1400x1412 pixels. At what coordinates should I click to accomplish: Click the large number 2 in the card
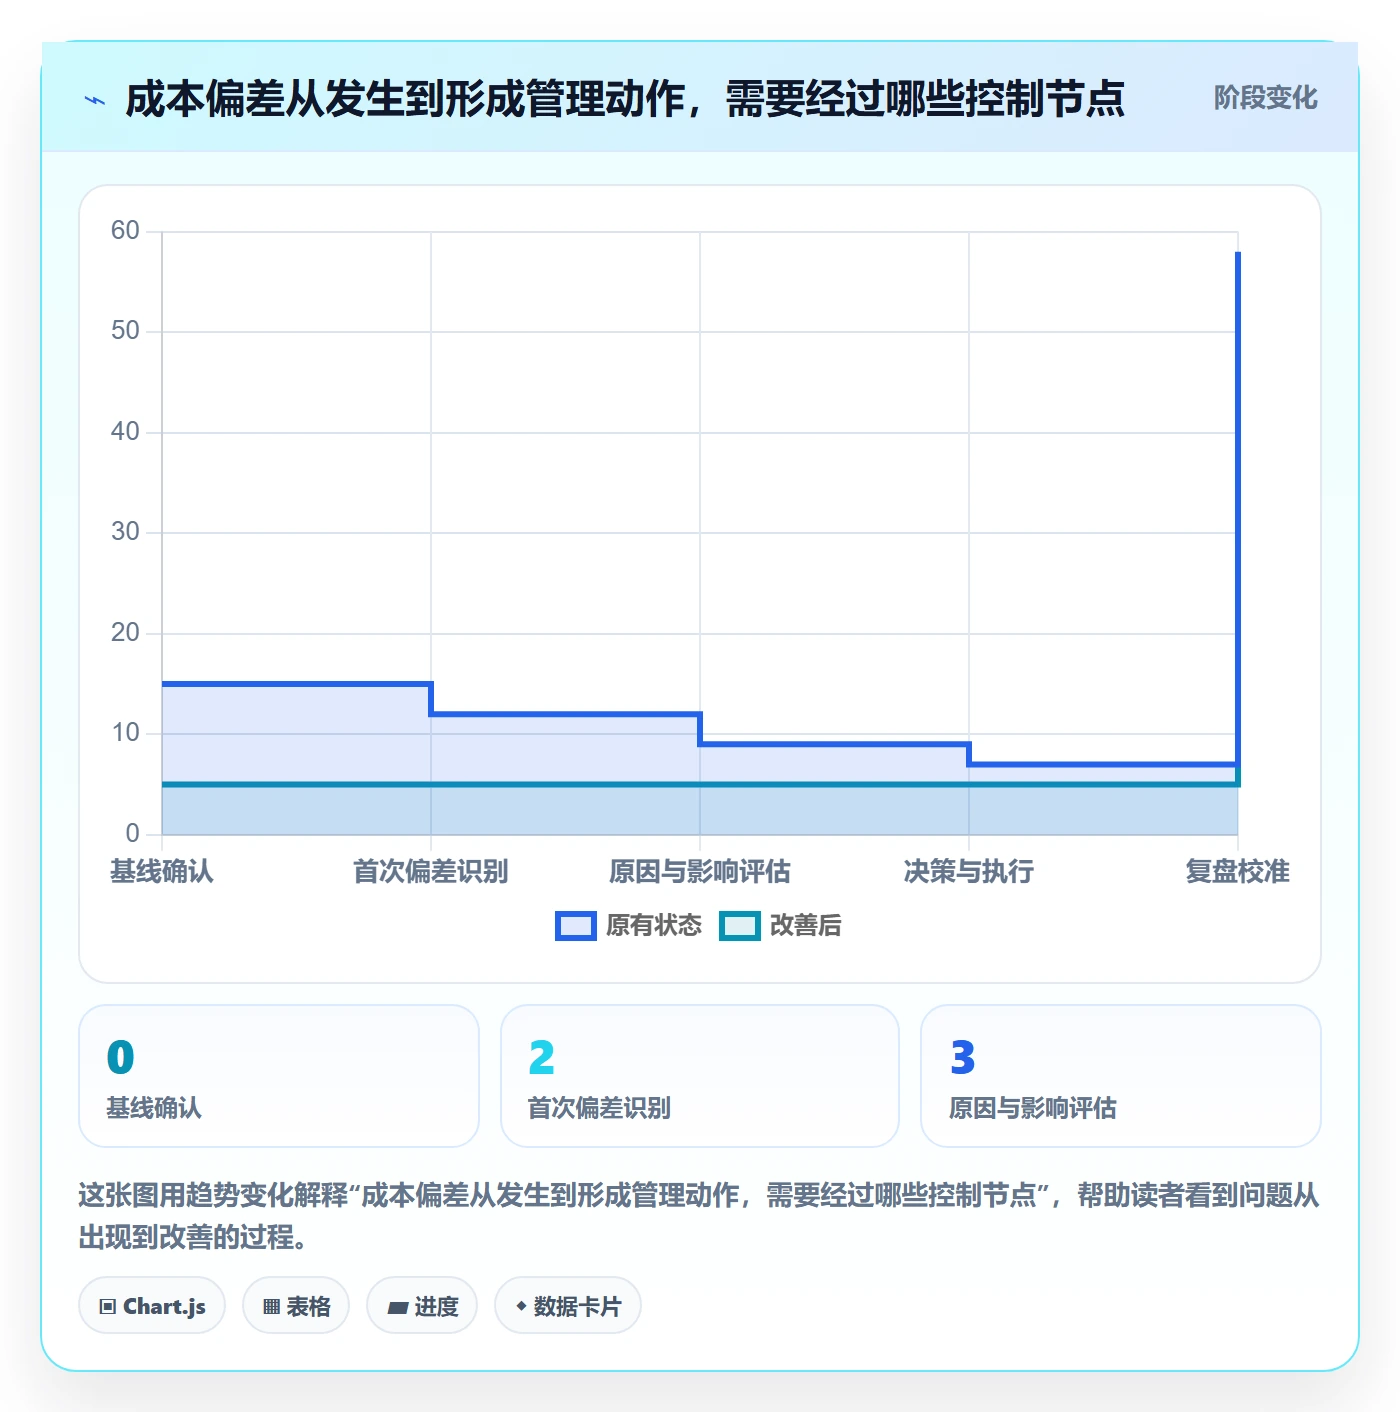(542, 1058)
